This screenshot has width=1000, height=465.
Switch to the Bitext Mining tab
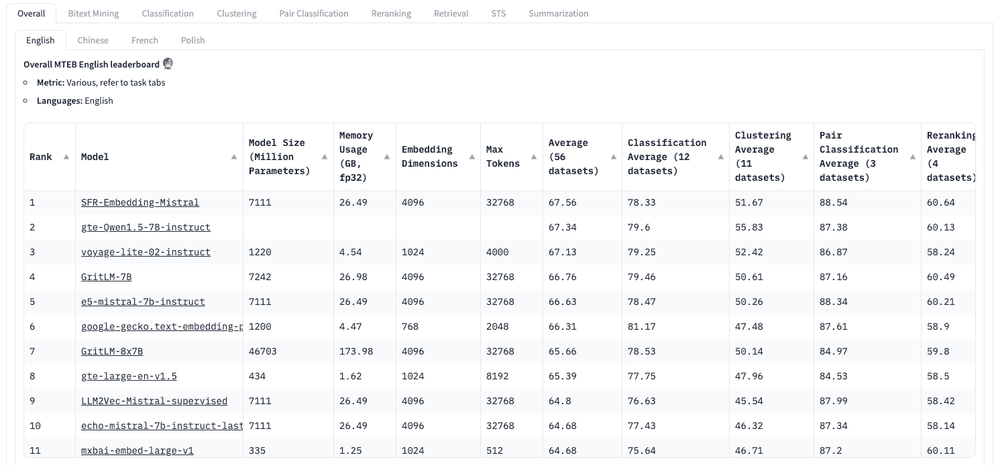tap(93, 14)
